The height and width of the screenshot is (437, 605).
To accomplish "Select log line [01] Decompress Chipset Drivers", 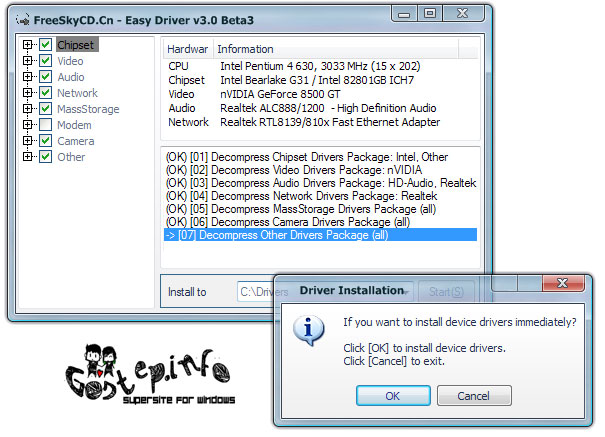I will tap(320, 157).
